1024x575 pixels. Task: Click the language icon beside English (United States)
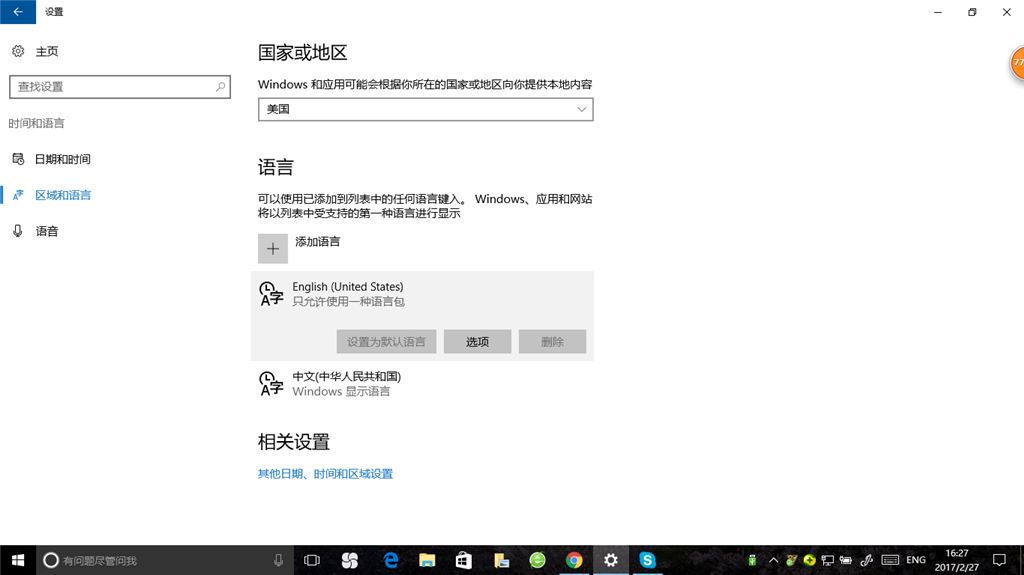click(x=271, y=294)
